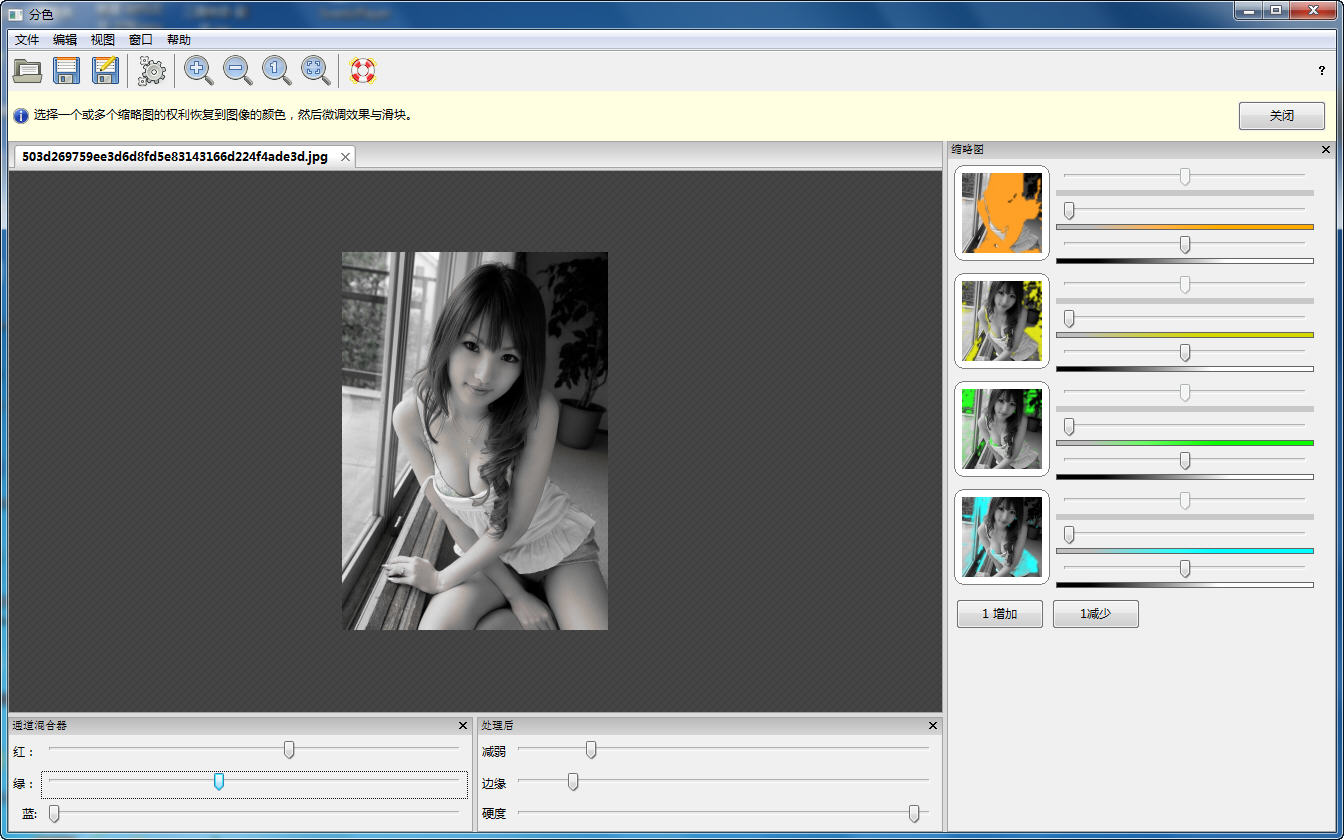Click the 减弱 slider handle

[591, 750]
